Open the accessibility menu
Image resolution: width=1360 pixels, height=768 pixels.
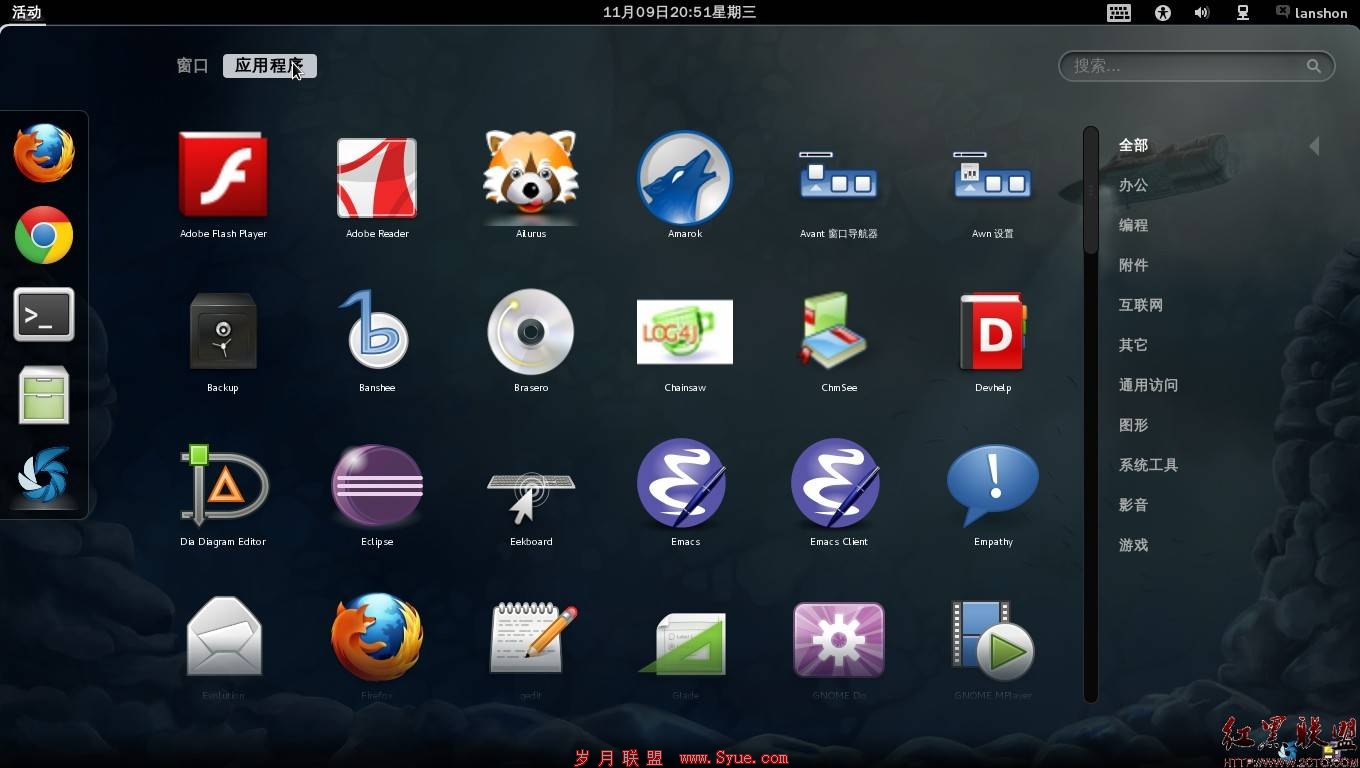[1162, 12]
